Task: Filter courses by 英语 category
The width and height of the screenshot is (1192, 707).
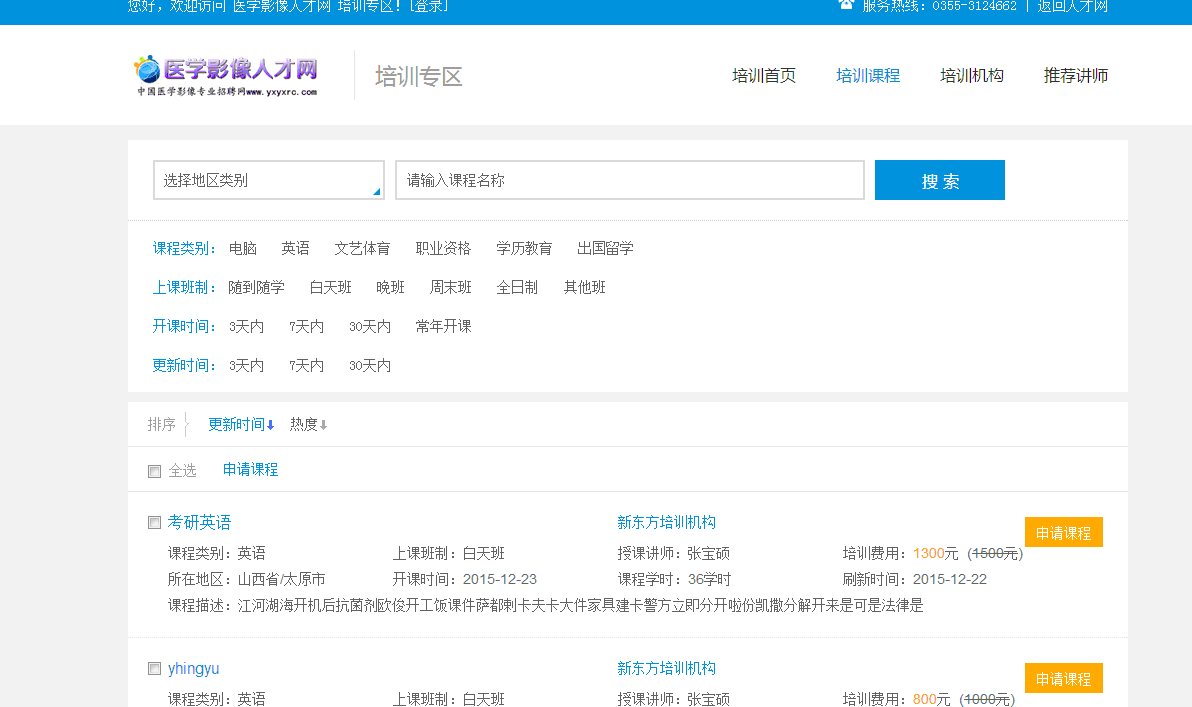Action: (x=296, y=248)
